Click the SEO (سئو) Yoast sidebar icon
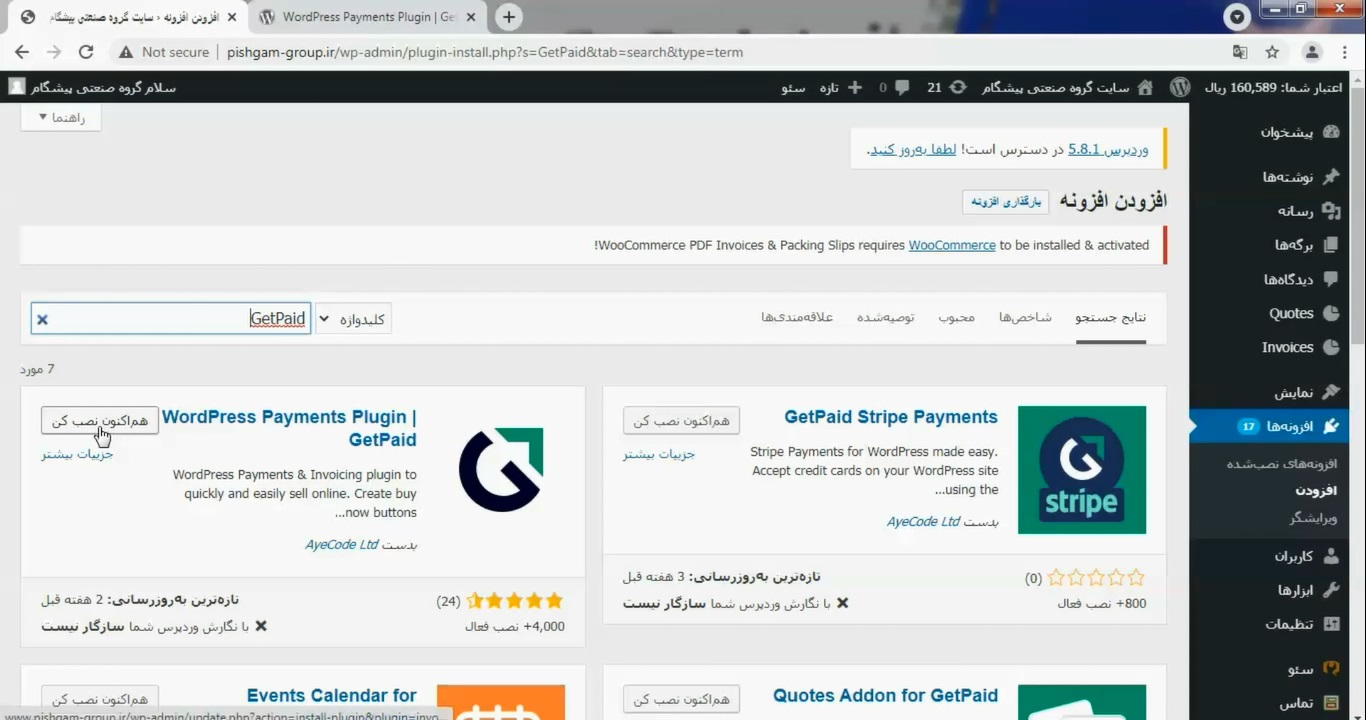 pyautogui.click(x=1330, y=669)
